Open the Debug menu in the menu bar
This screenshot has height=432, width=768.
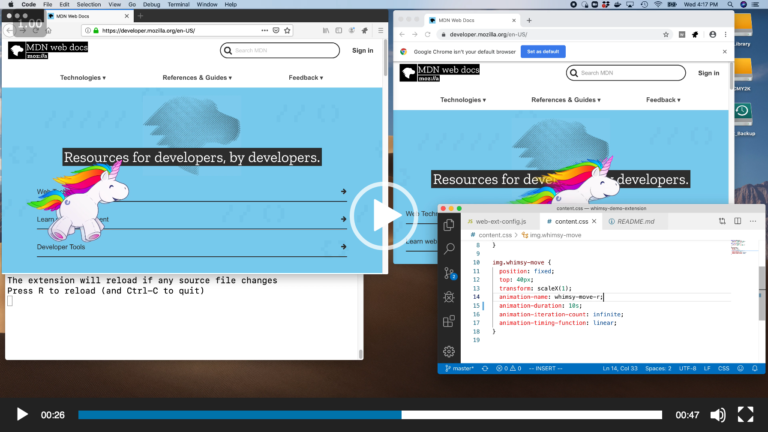(x=151, y=4)
